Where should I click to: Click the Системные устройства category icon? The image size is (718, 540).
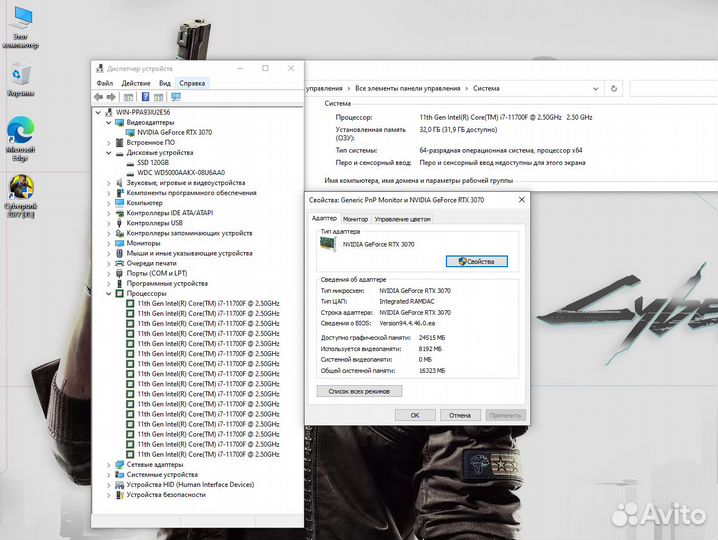coord(120,475)
